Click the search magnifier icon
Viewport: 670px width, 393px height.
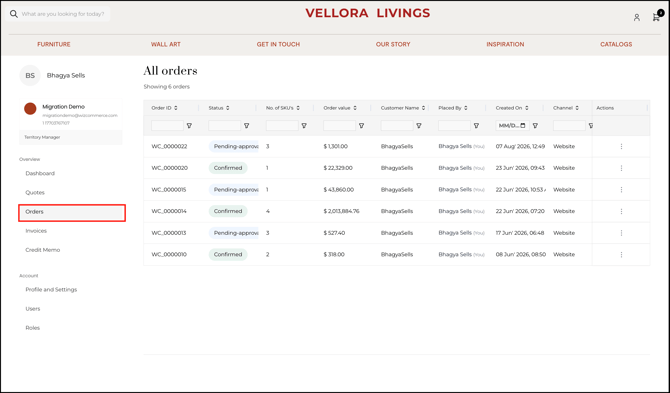point(14,14)
